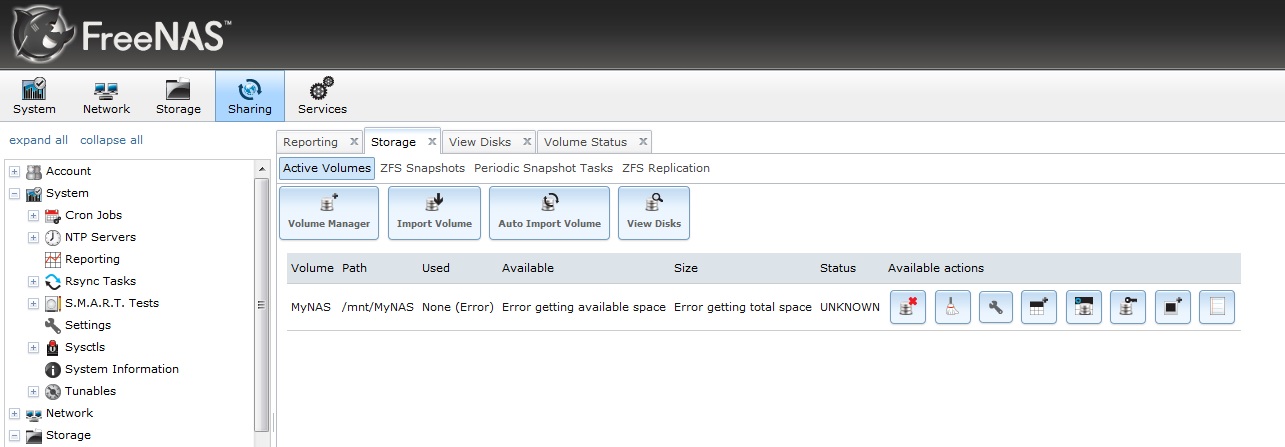
Task: Expand the Sysctls node
Action: (33, 347)
